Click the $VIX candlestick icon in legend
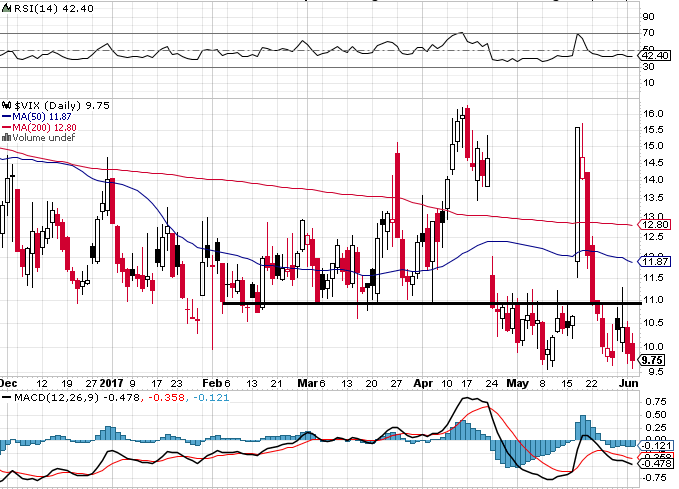 click(6, 104)
